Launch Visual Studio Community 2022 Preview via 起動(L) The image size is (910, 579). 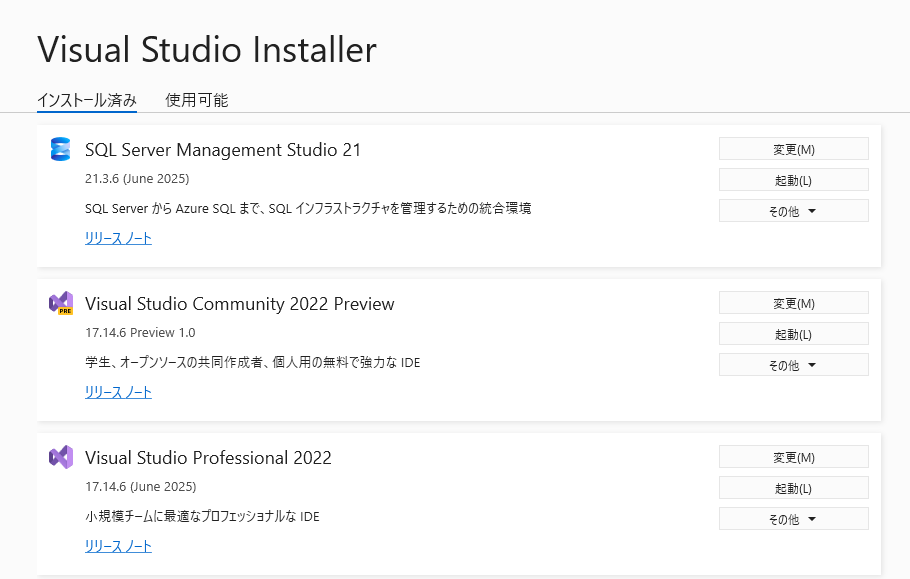click(x=793, y=334)
